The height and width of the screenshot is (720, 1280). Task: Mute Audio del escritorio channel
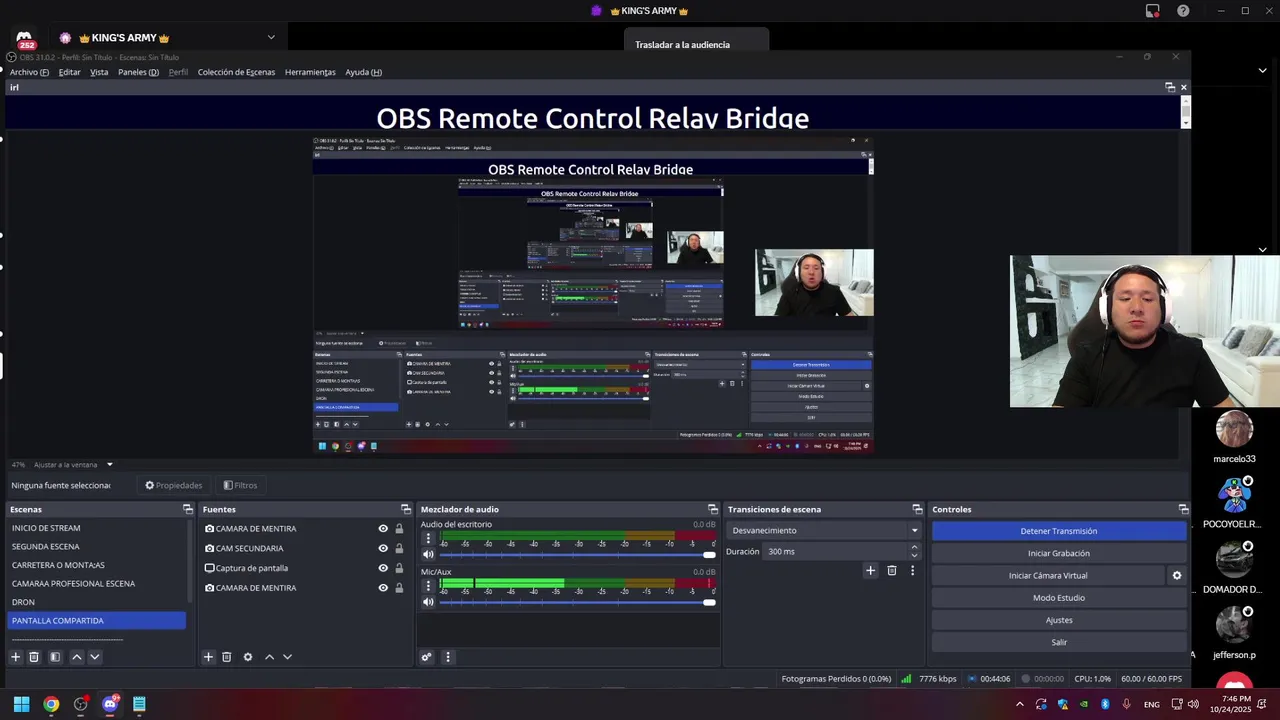(x=428, y=555)
